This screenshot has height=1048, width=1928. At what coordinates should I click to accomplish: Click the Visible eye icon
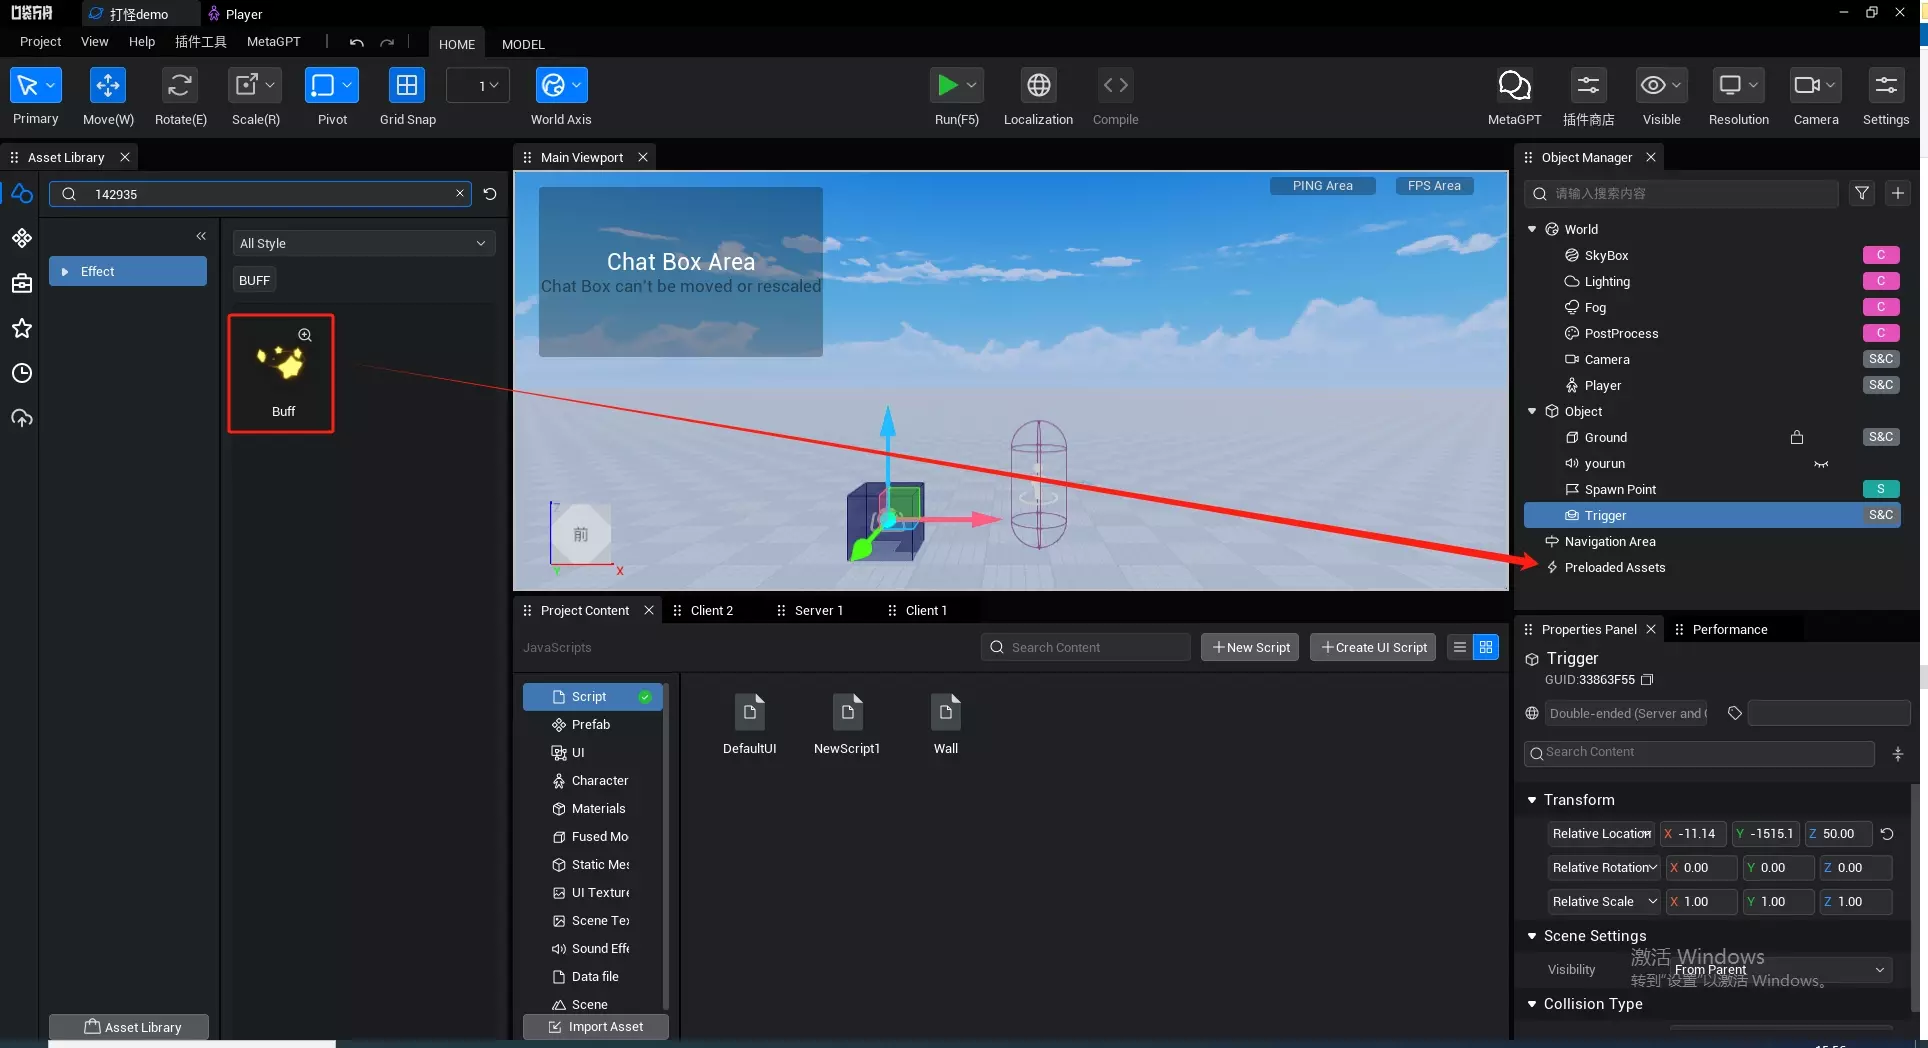(x=1653, y=85)
